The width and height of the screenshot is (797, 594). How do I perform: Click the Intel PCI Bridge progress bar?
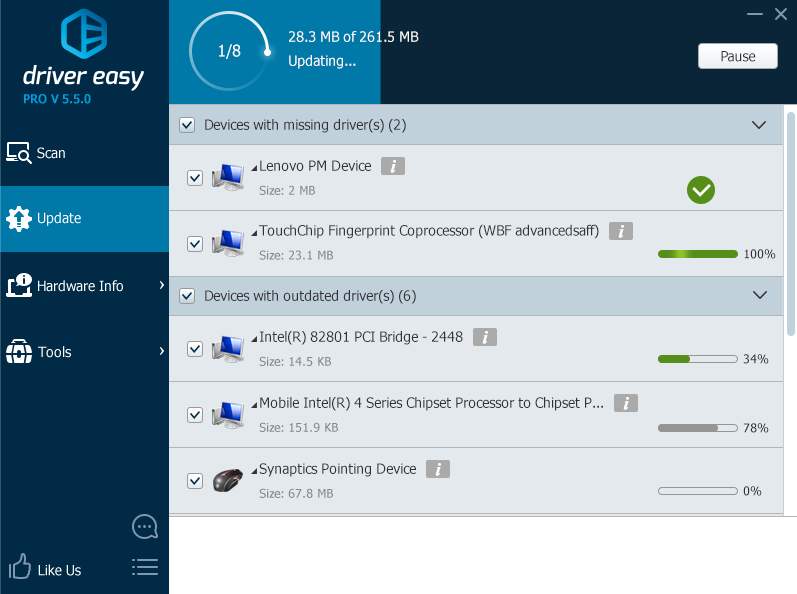tap(697, 359)
